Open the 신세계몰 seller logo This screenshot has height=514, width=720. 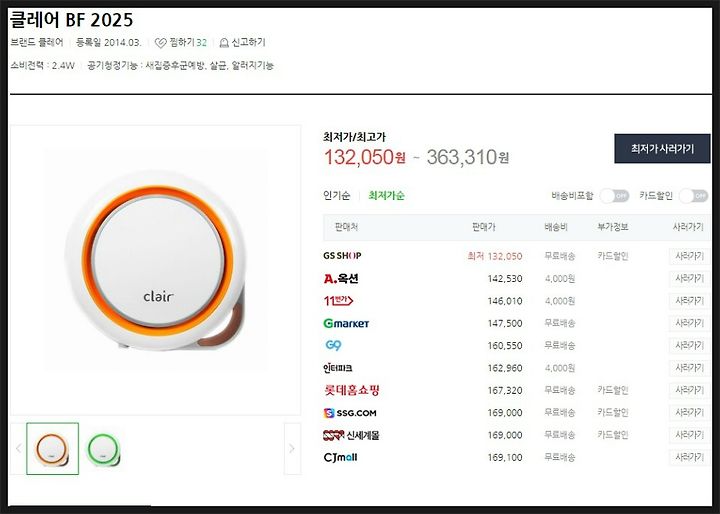351,435
